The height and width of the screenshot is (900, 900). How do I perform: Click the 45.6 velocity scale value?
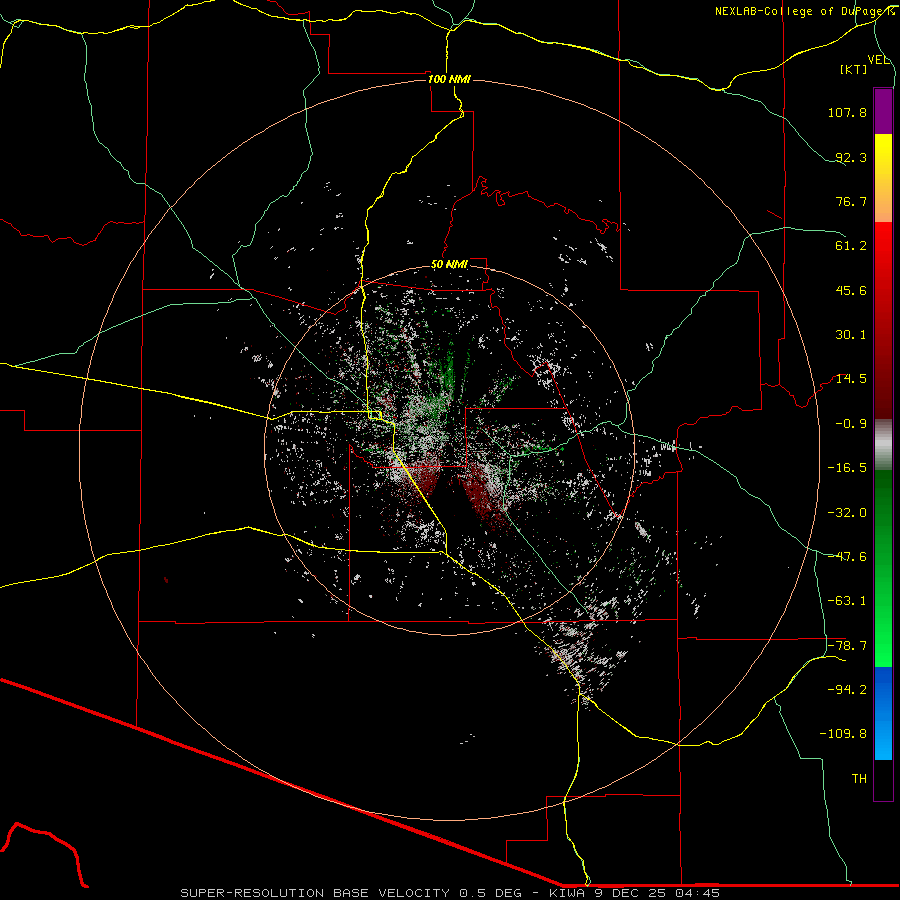[851, 290]
